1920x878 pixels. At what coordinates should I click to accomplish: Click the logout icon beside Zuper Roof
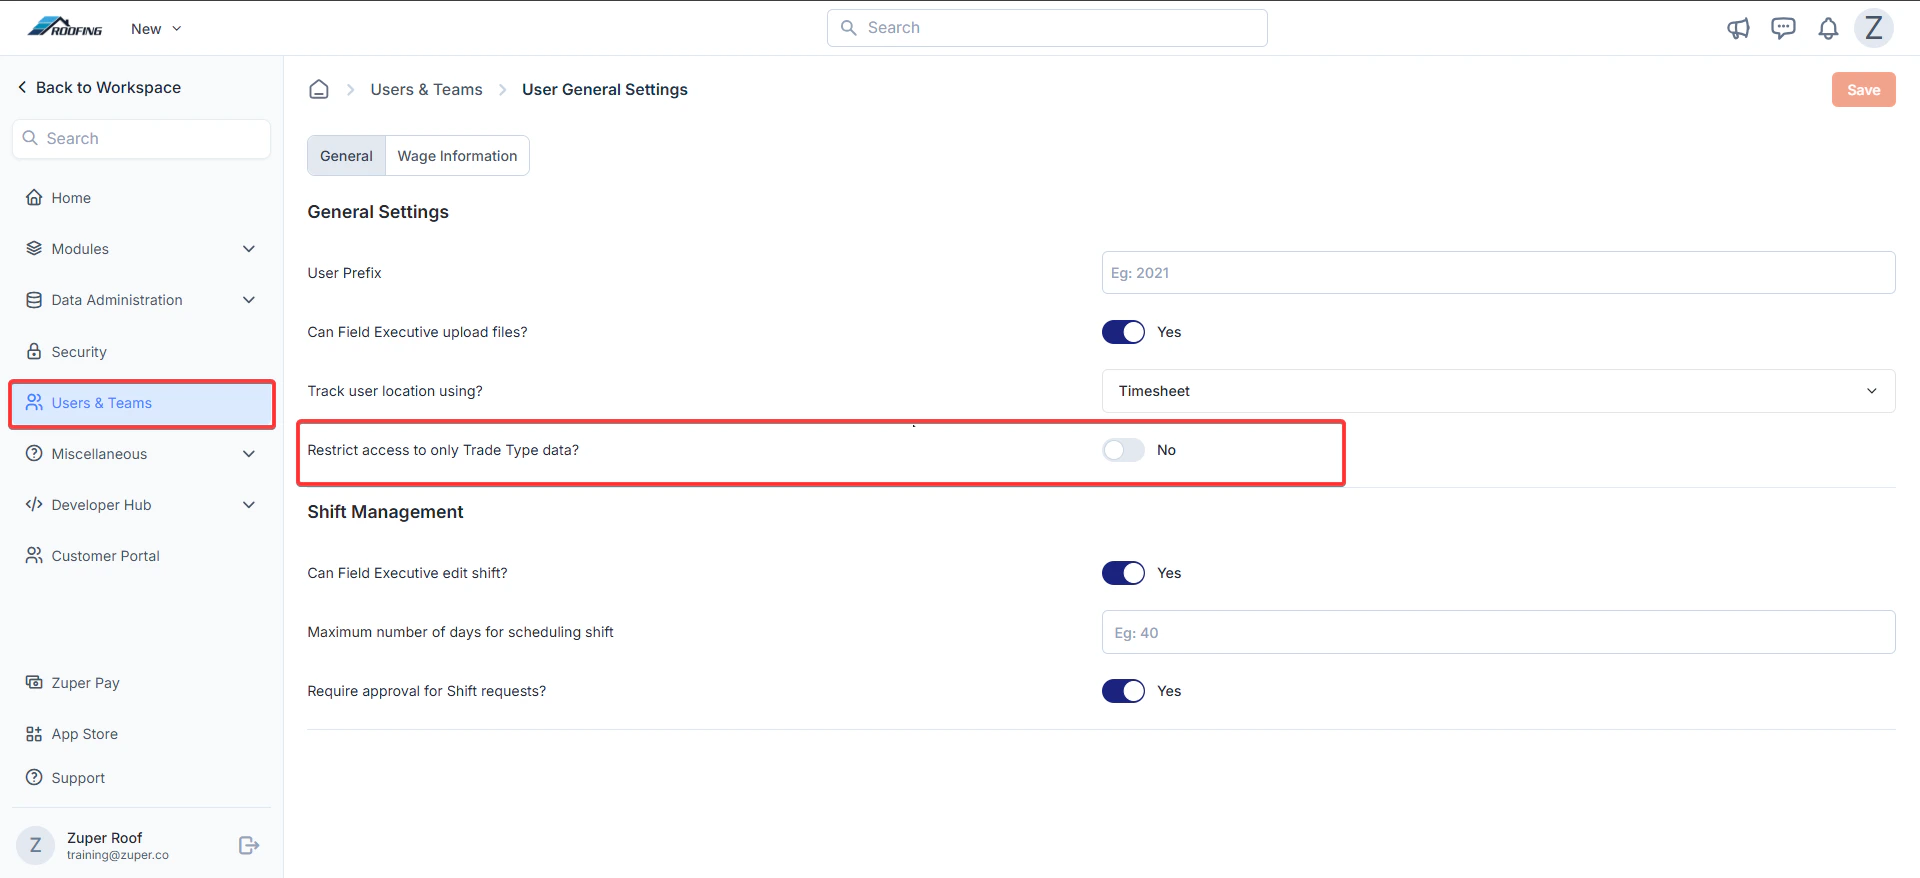point(249,845)
